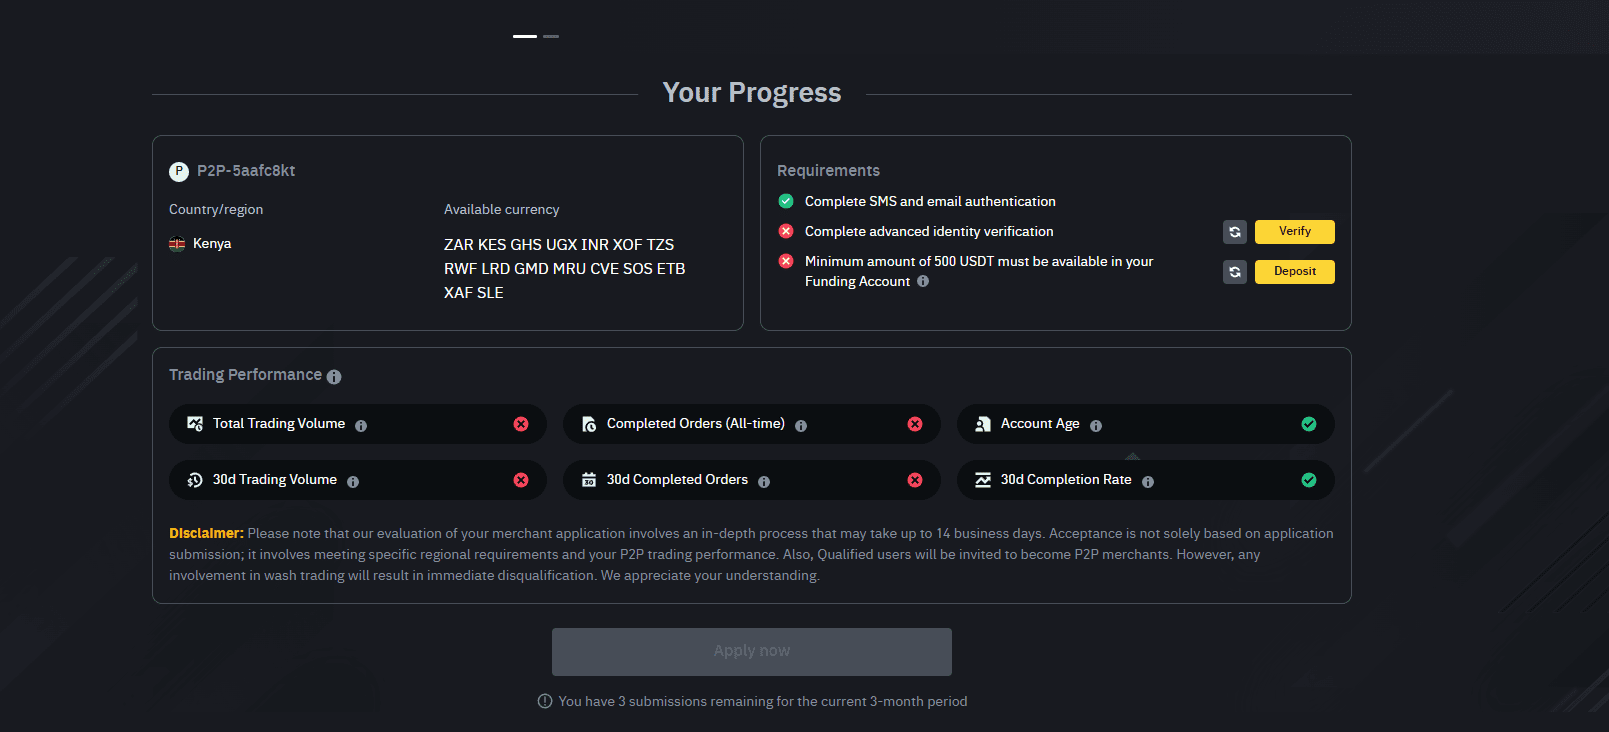1609x732 pixels.
Task: Click the Account Age person icon
Action: coord(983,424)
